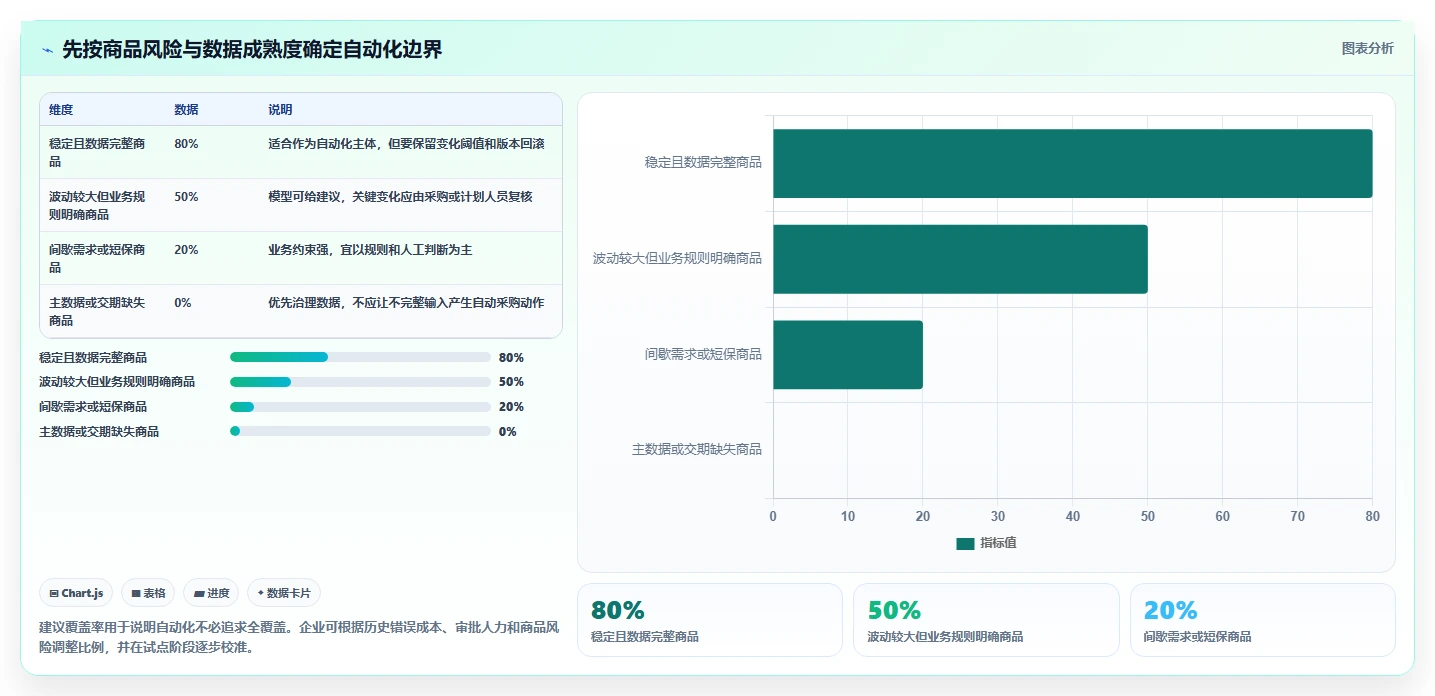Click the x-axis tick label 0
The image size is (1435, 696).
pos(773,516)
